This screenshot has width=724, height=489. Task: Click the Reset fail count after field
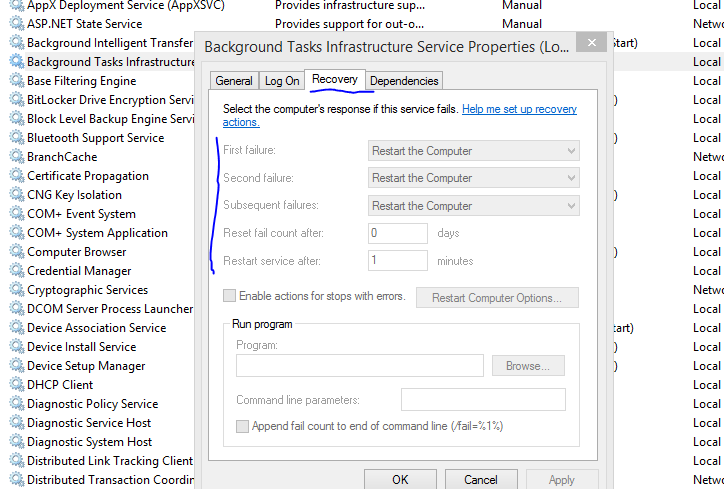pos(397,233)
